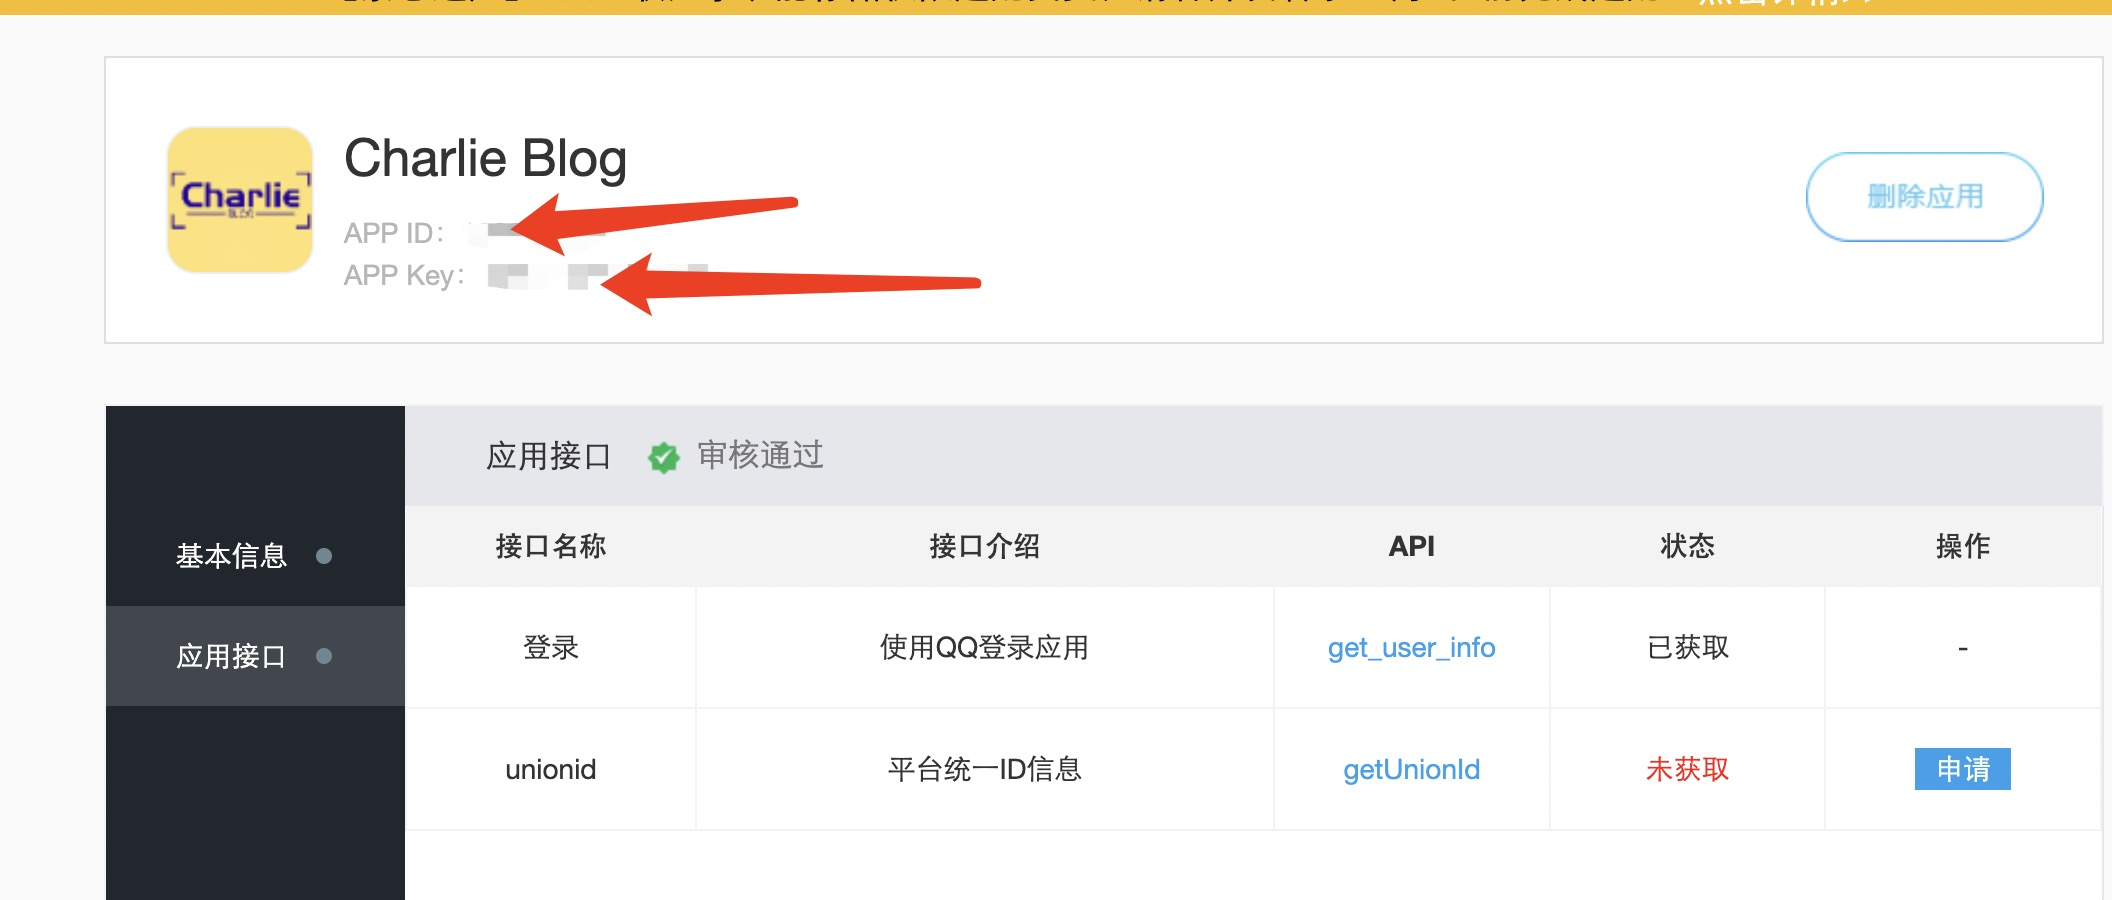The height and width of the screenshot is (900, 2112).
Task: Open the get_user_info API link
Action: [1411, 648]
